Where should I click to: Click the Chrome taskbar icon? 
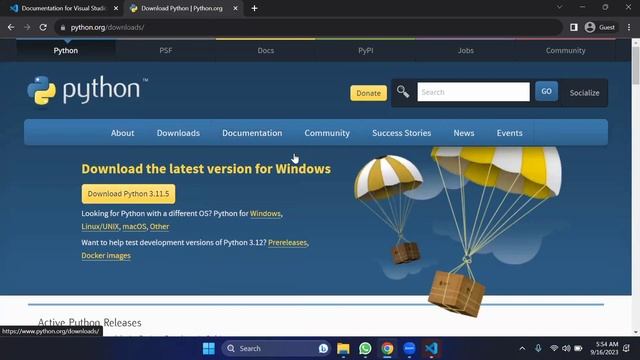(x=387, y=349)
